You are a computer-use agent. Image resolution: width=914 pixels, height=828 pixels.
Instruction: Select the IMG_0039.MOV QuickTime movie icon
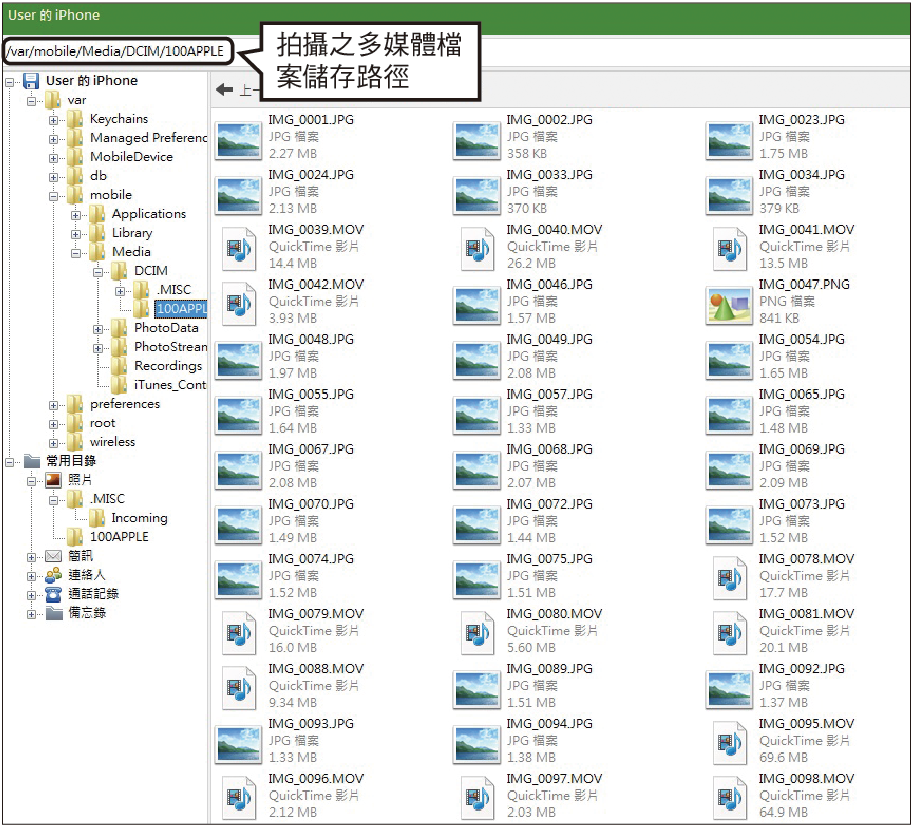coord(239,250)
